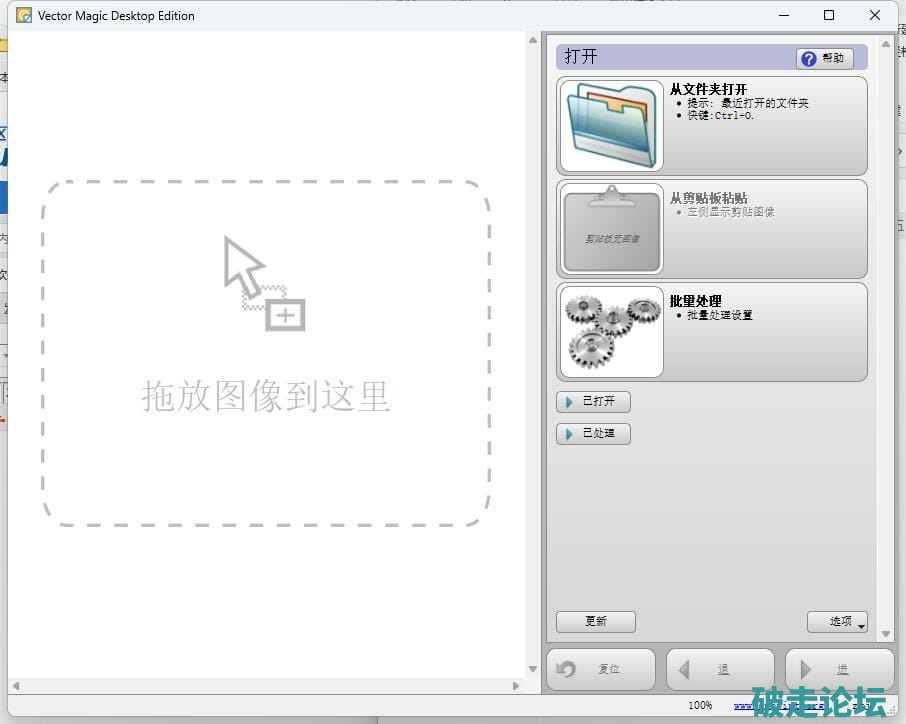Open the 选项 dropdown menu
The width and height of the screenshot is (906, 724).
click(837, 621)
